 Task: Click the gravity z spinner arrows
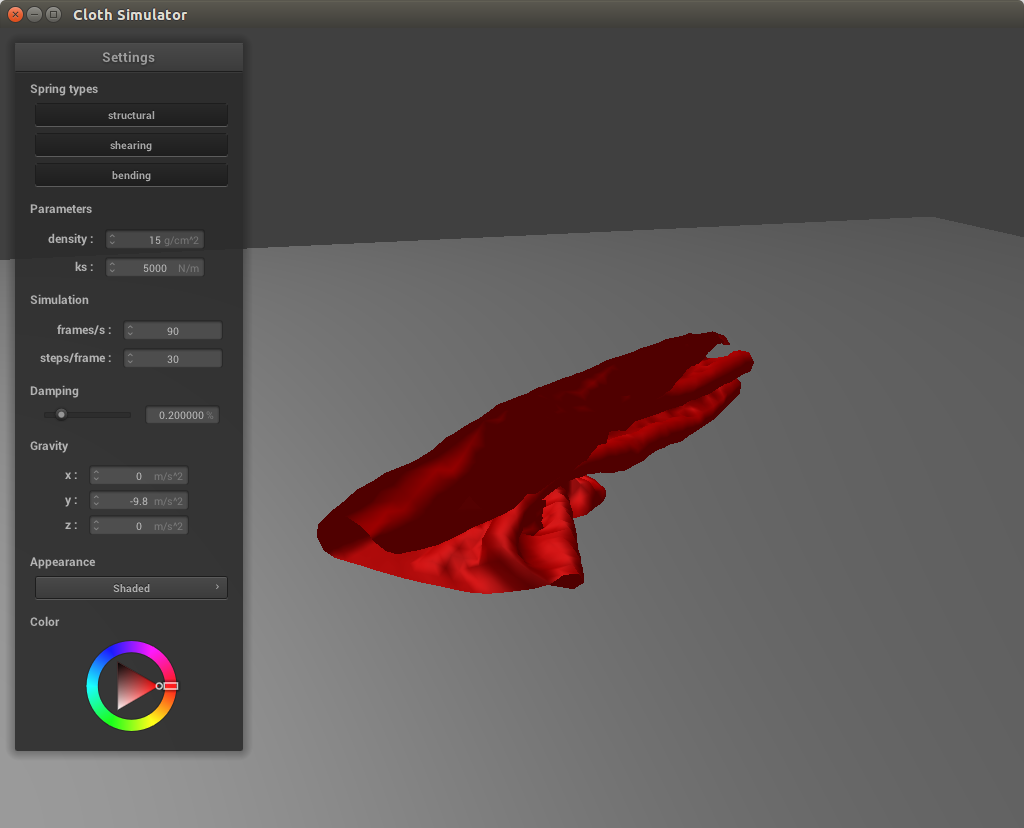coord(97,526)
